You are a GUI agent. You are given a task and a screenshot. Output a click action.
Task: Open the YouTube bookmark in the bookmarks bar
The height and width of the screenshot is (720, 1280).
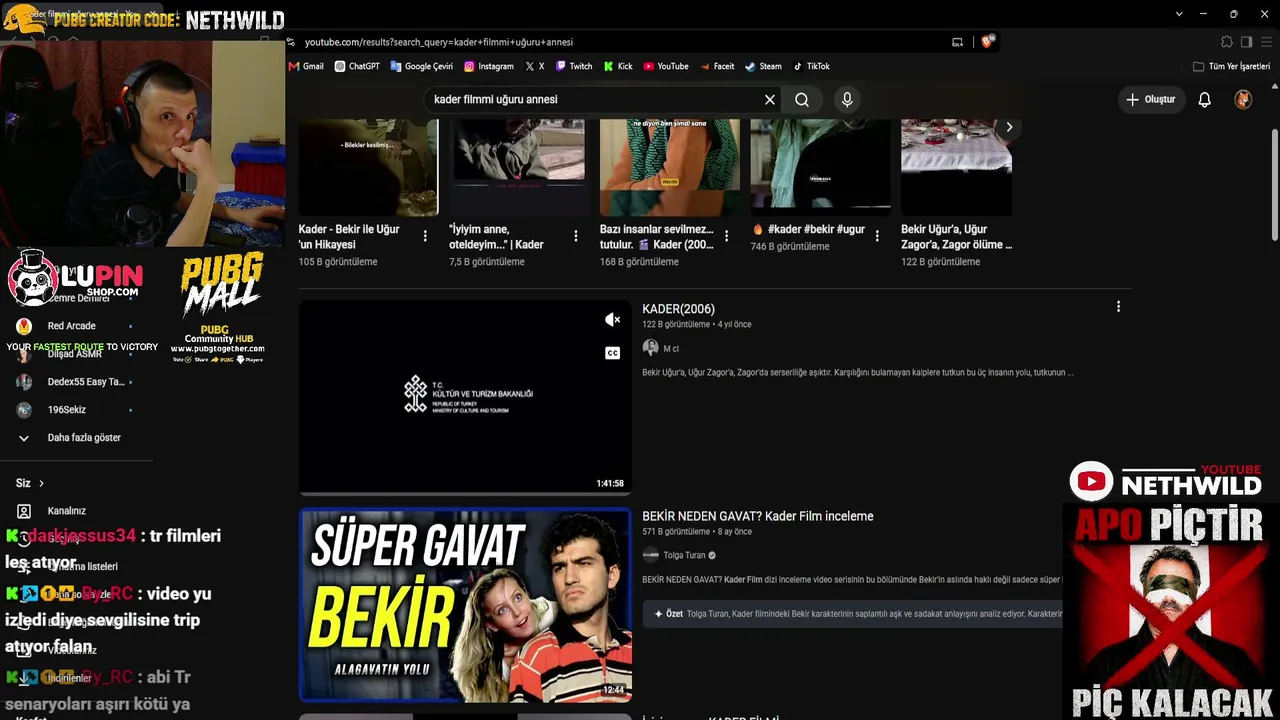666,66
